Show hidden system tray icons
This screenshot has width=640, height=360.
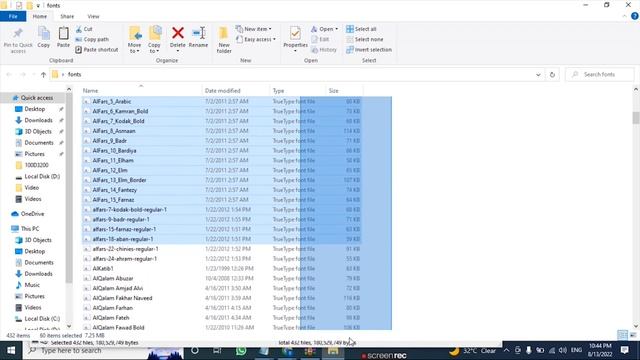tap(506, 350)
